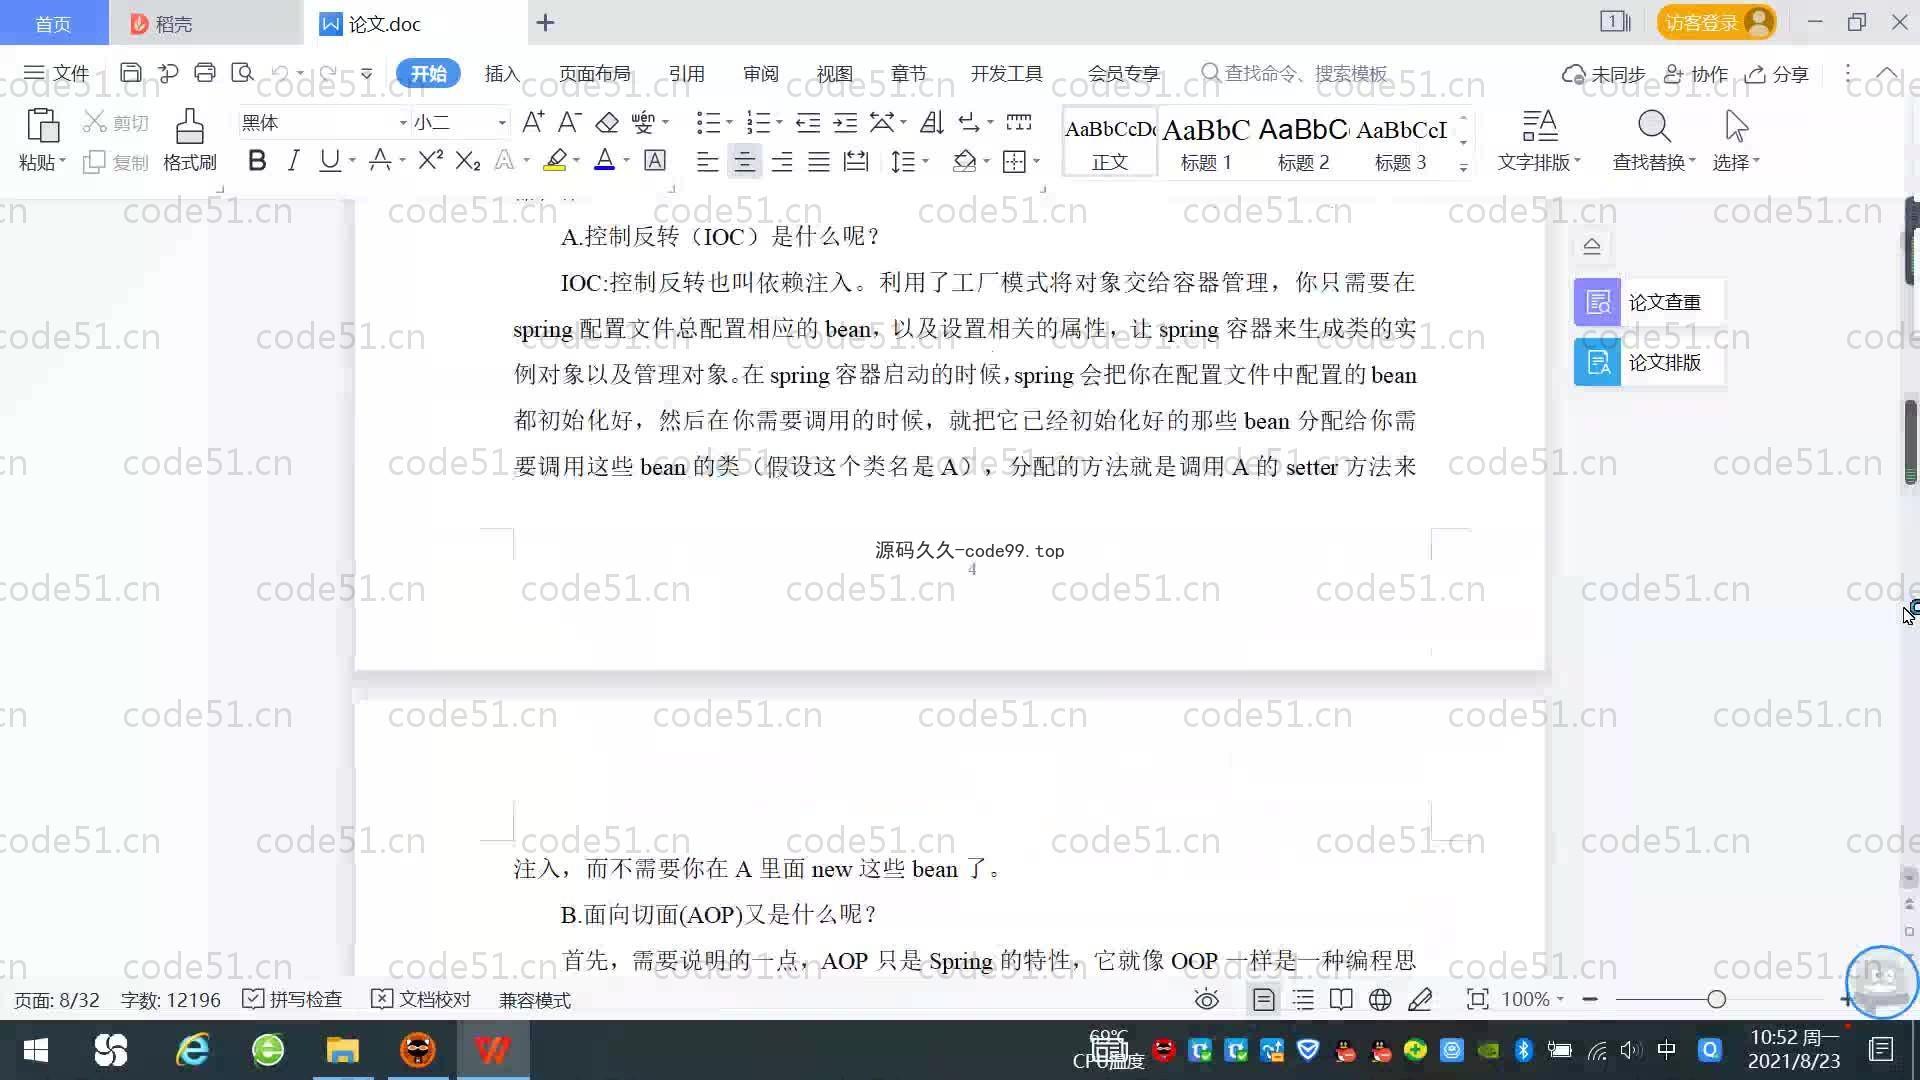Switch to the 稻壳 document tab
Image resolution: width=1920 pixels, height=1080 pixels.
pos(205,23)
